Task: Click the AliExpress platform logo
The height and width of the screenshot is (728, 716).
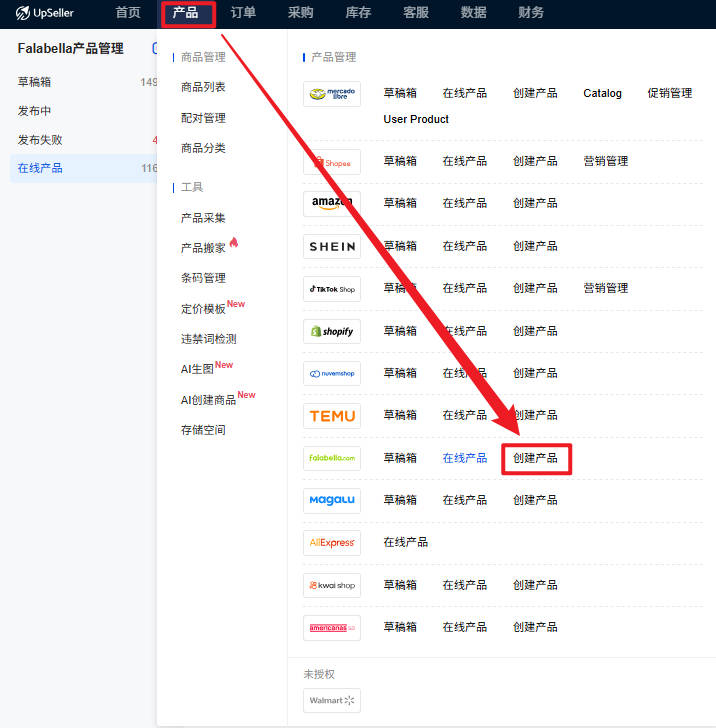Action: coord(332,543)
